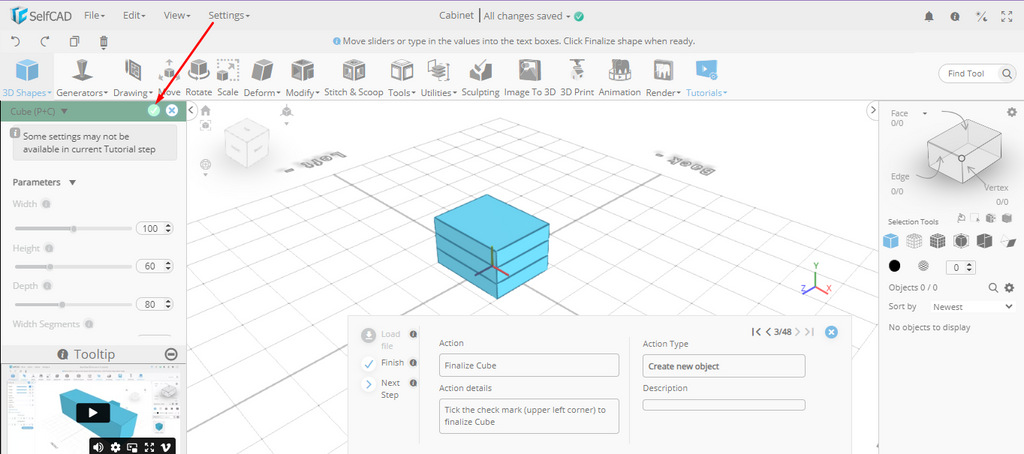This screenshot has width=1024, height=454.
Task: Click the Width slider track
Action: (72, 228)
